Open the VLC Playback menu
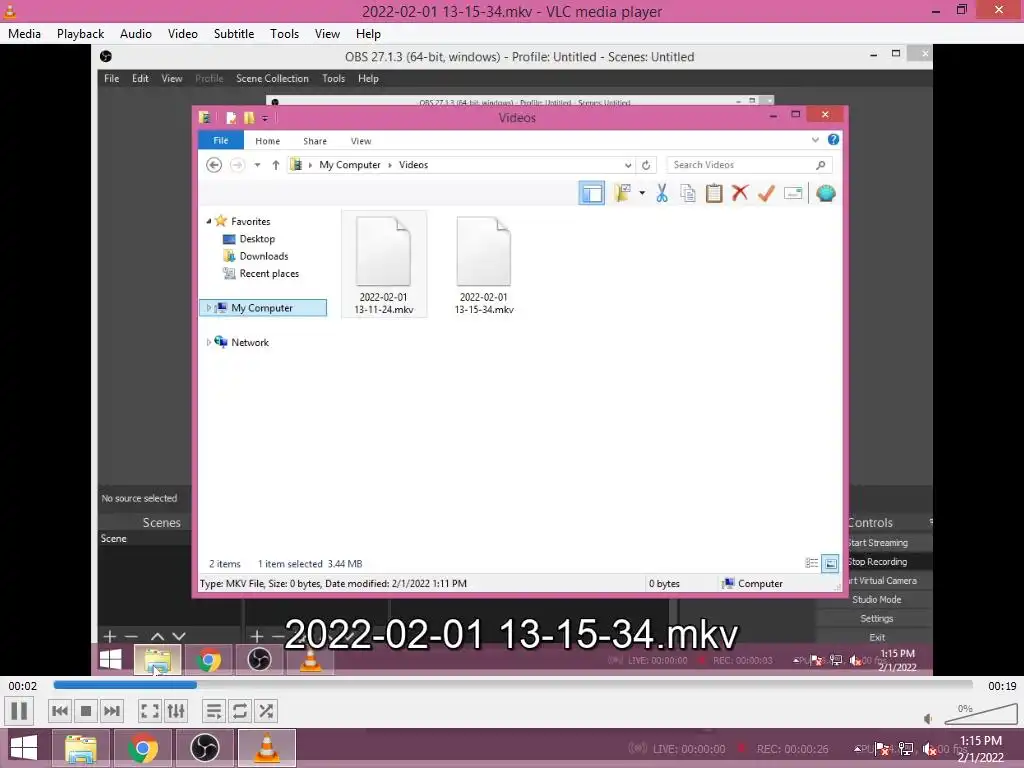The image size is (1024, 768). coord(80,34)
